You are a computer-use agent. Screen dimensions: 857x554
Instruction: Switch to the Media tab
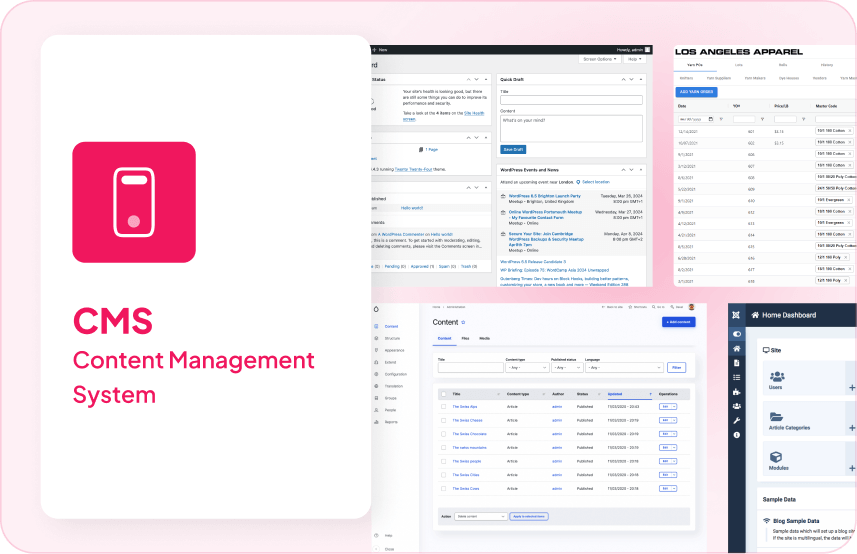point(484,339)
